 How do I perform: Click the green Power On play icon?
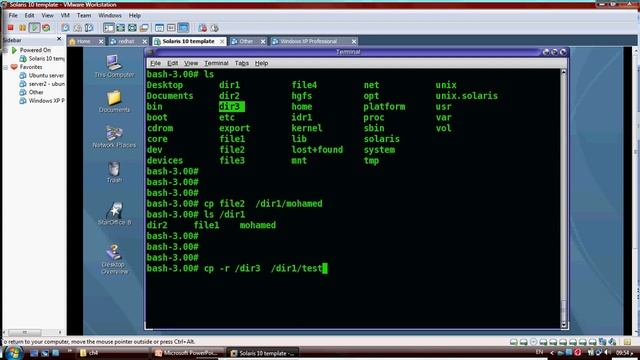coord(34,28)
